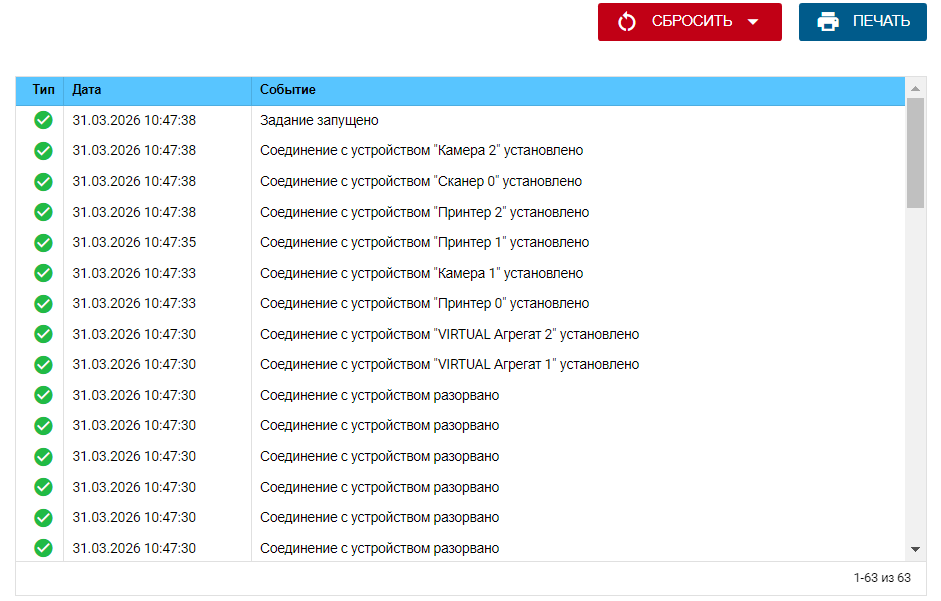941x601 pixels.
Task: Click the scrollbar up arrow
Action: (915, 89)
